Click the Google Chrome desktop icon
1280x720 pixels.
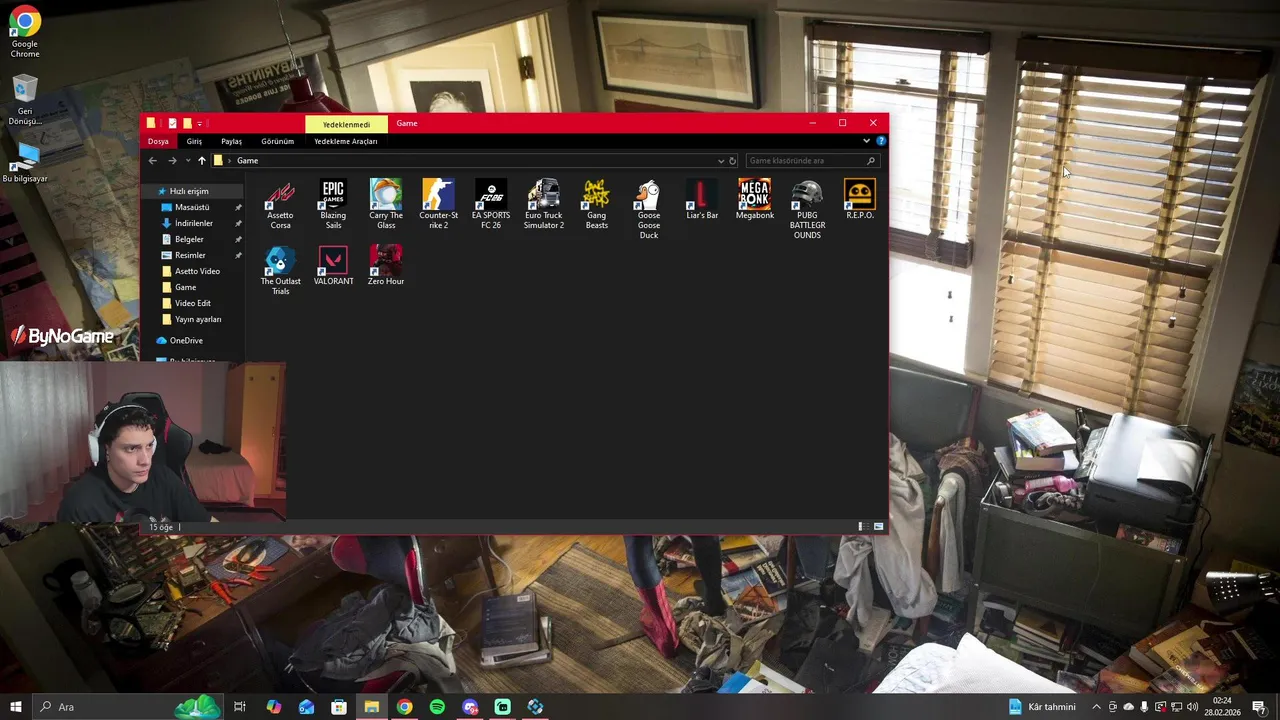point(25,32)
